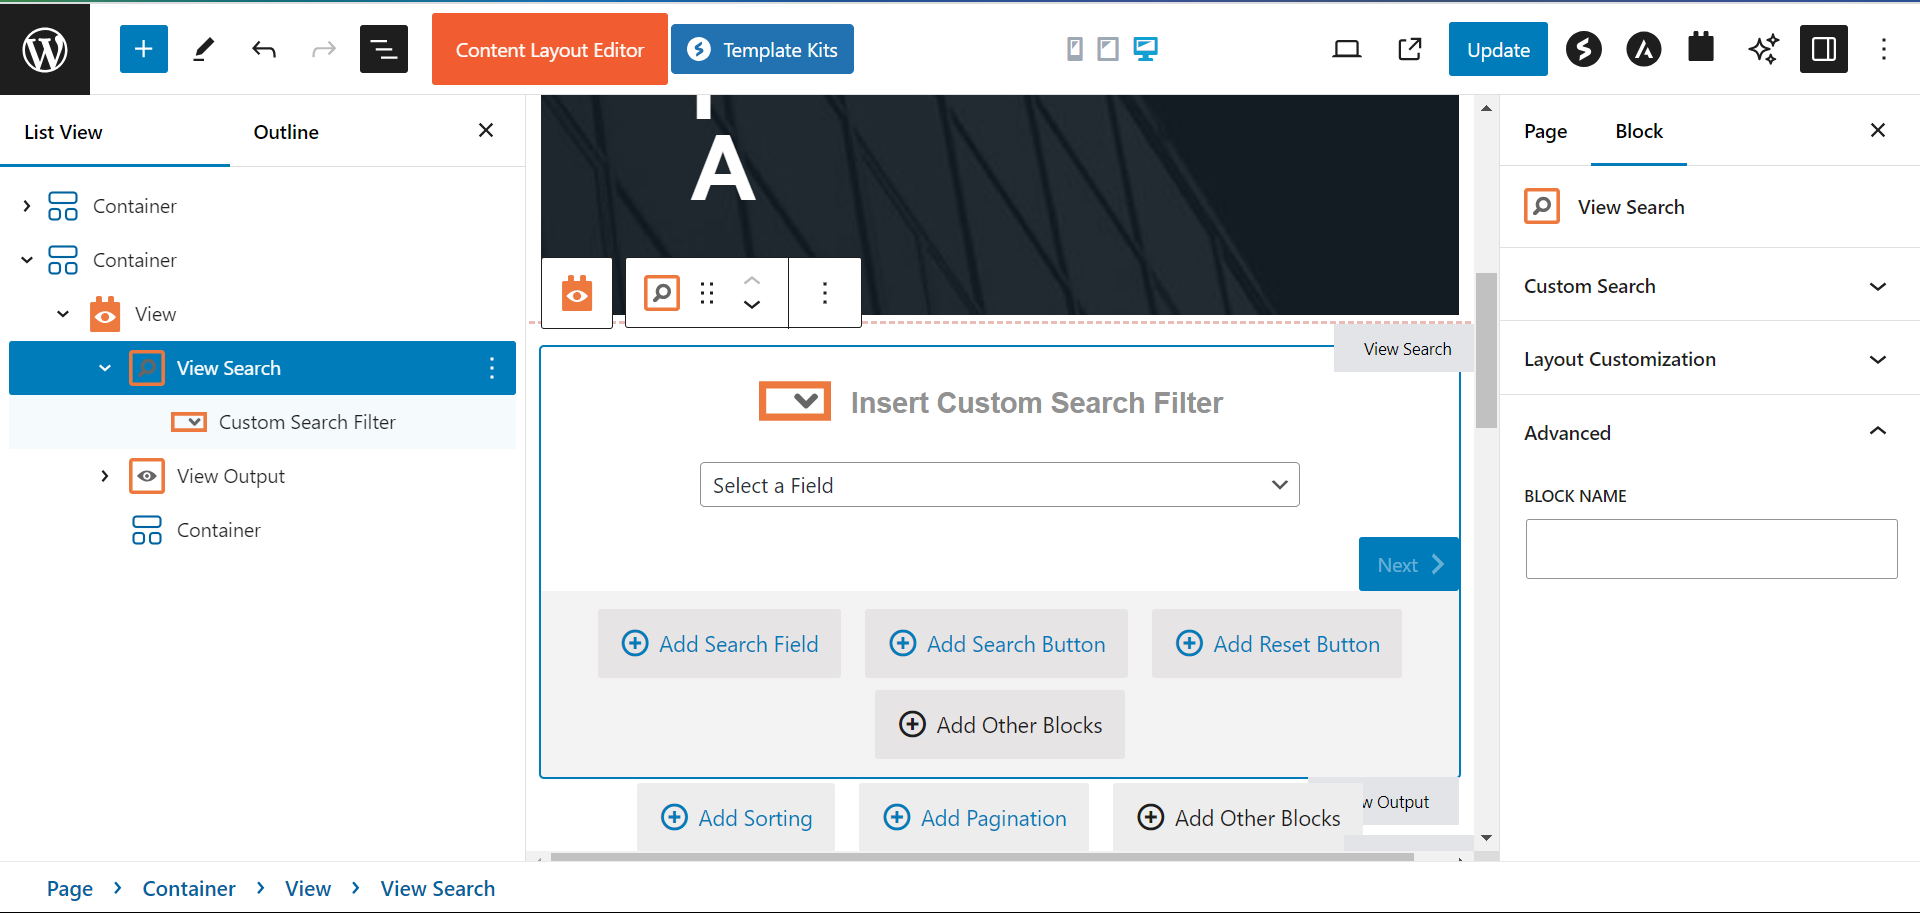The image size is (1920, 913).
Task: Switch to desktop preview icon
Action: click(x=1145, y=49)
